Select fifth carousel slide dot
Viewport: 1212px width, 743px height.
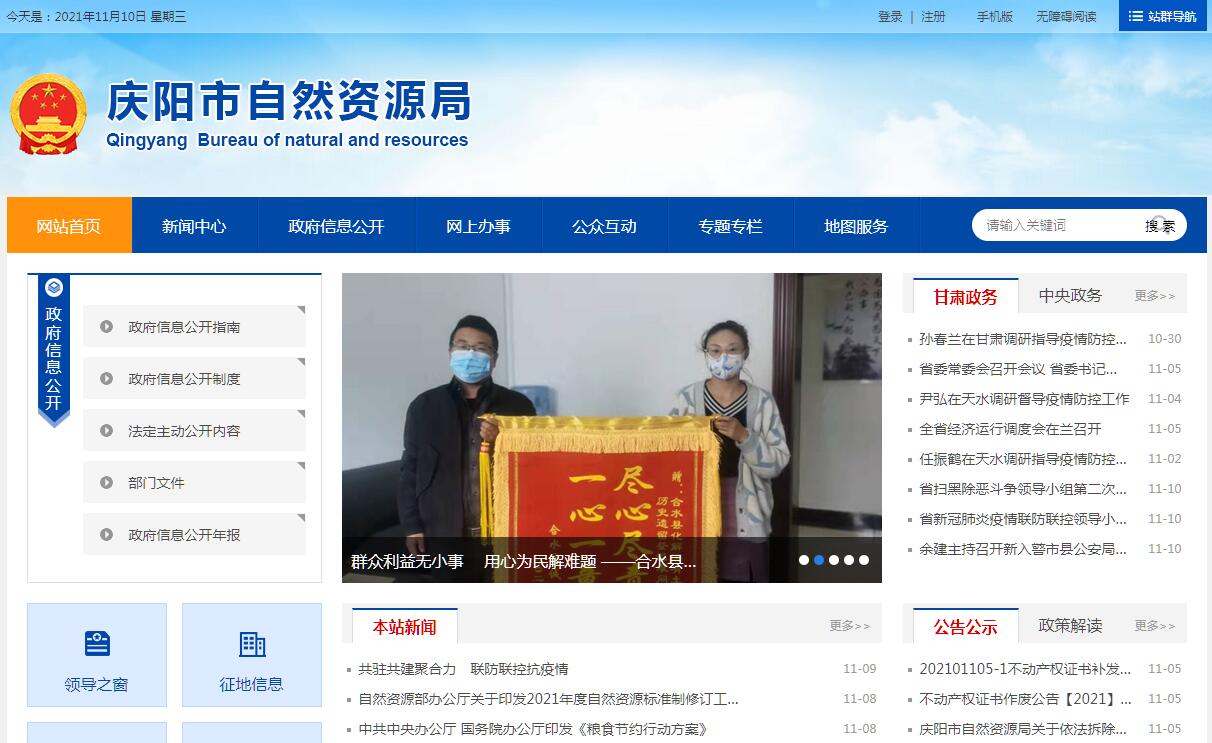coord(864,560)
